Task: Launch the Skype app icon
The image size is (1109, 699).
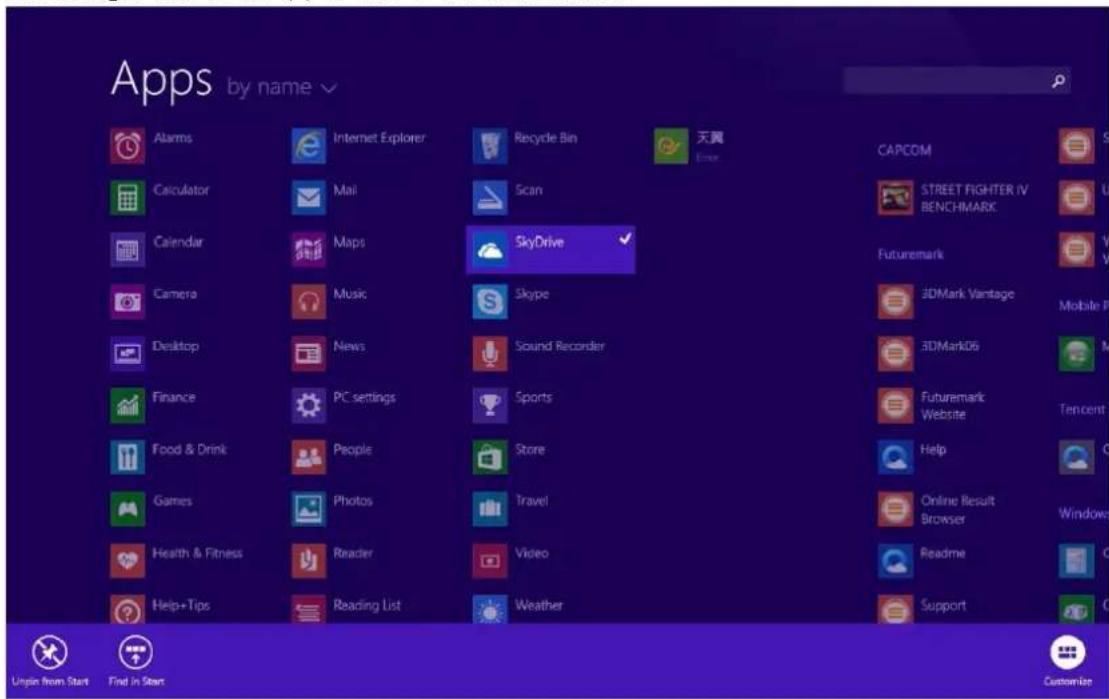Action: pyautogui.click(x=490, y=302)
